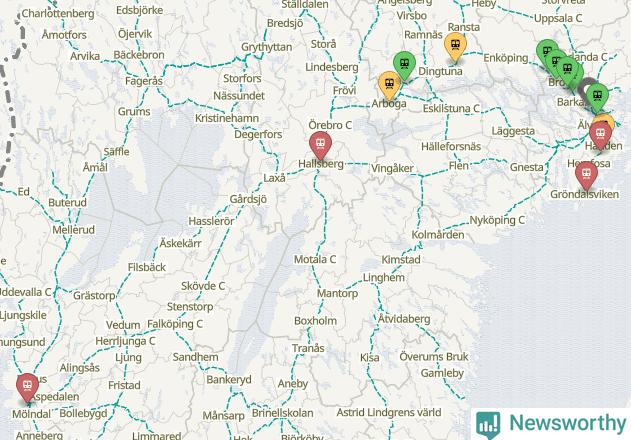
Task: Click the Skövde C station label
Action: coord(203,286)
